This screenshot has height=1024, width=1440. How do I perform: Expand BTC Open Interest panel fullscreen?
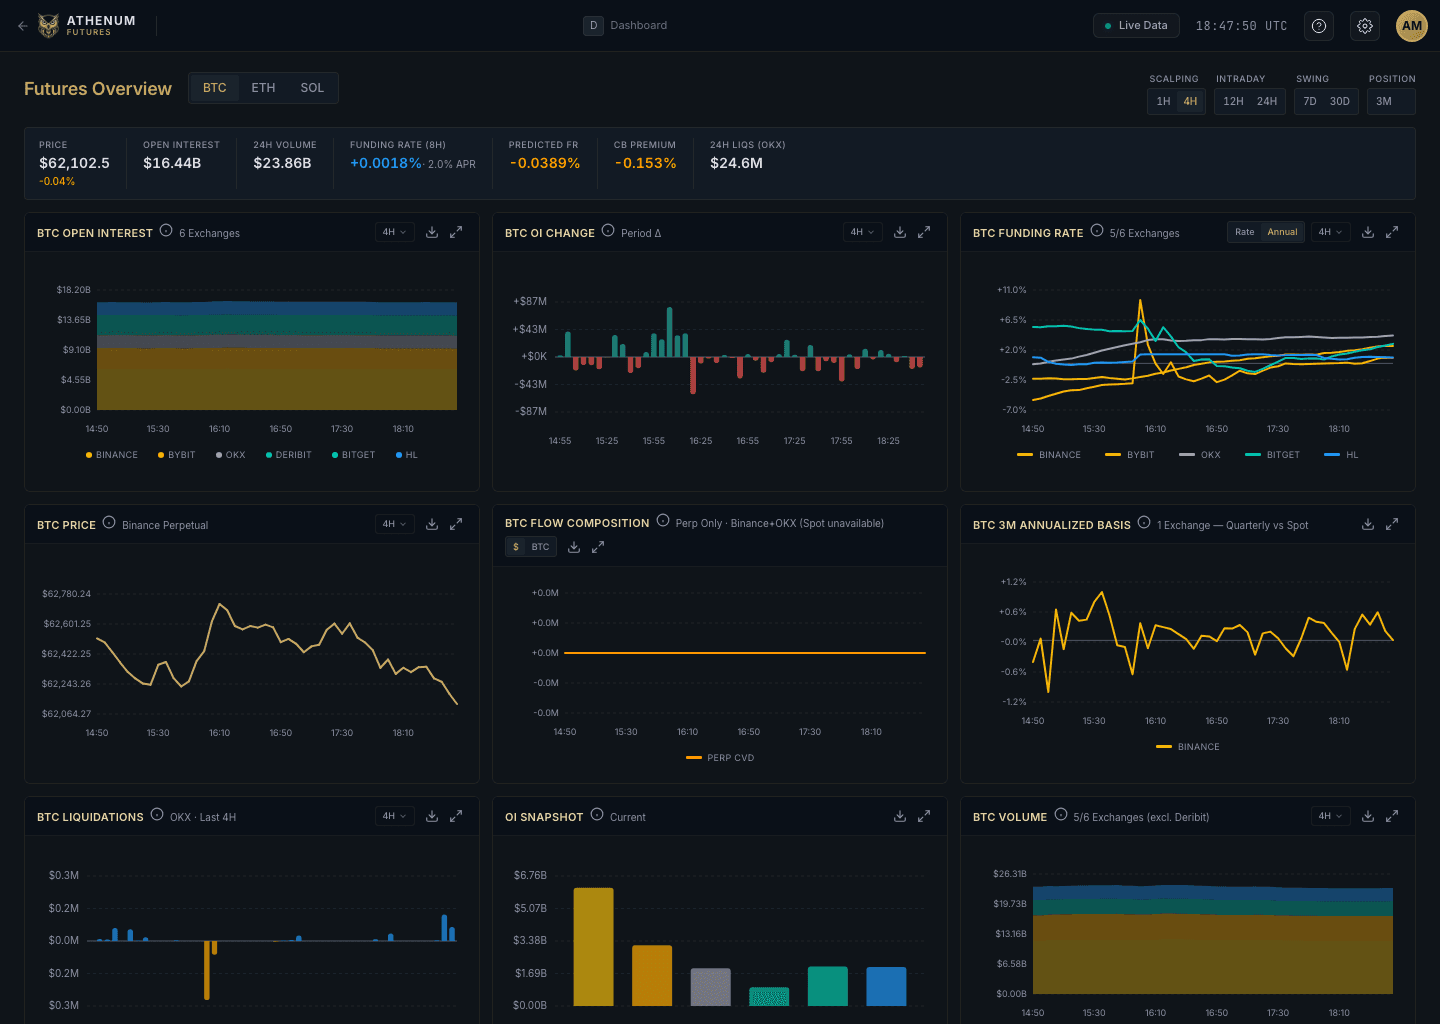456,232
